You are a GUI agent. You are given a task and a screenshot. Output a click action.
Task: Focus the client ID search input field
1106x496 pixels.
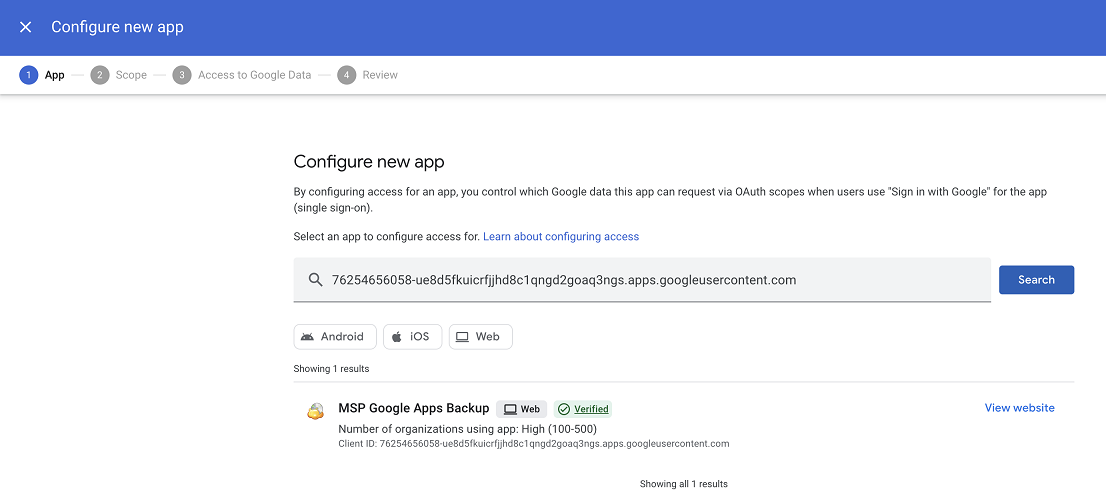[x=650, y=280]
